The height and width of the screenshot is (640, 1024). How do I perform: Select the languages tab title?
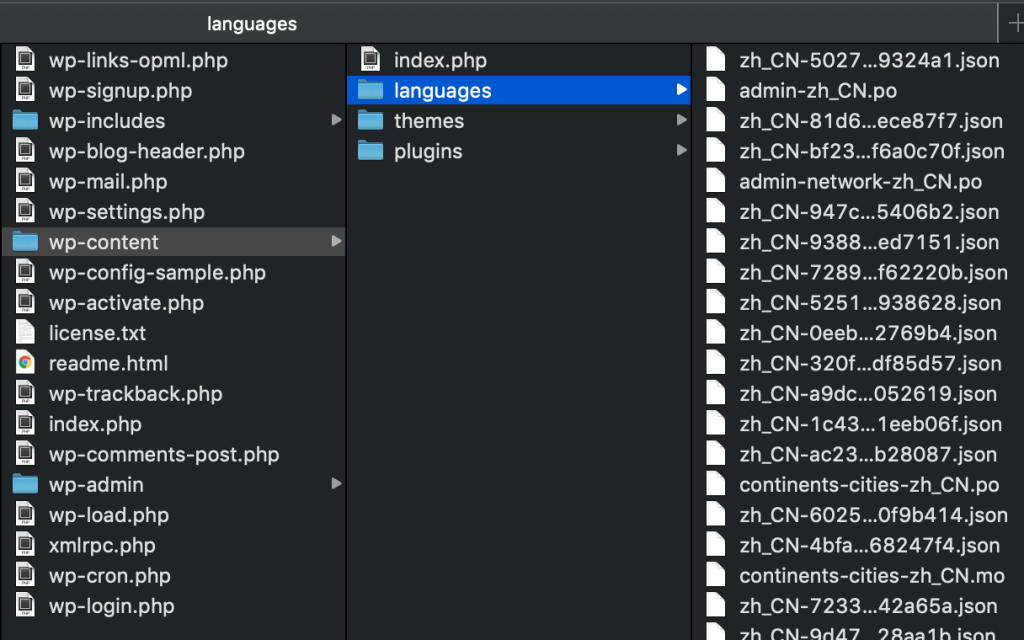pyautogui.click(x=252, y=24)
